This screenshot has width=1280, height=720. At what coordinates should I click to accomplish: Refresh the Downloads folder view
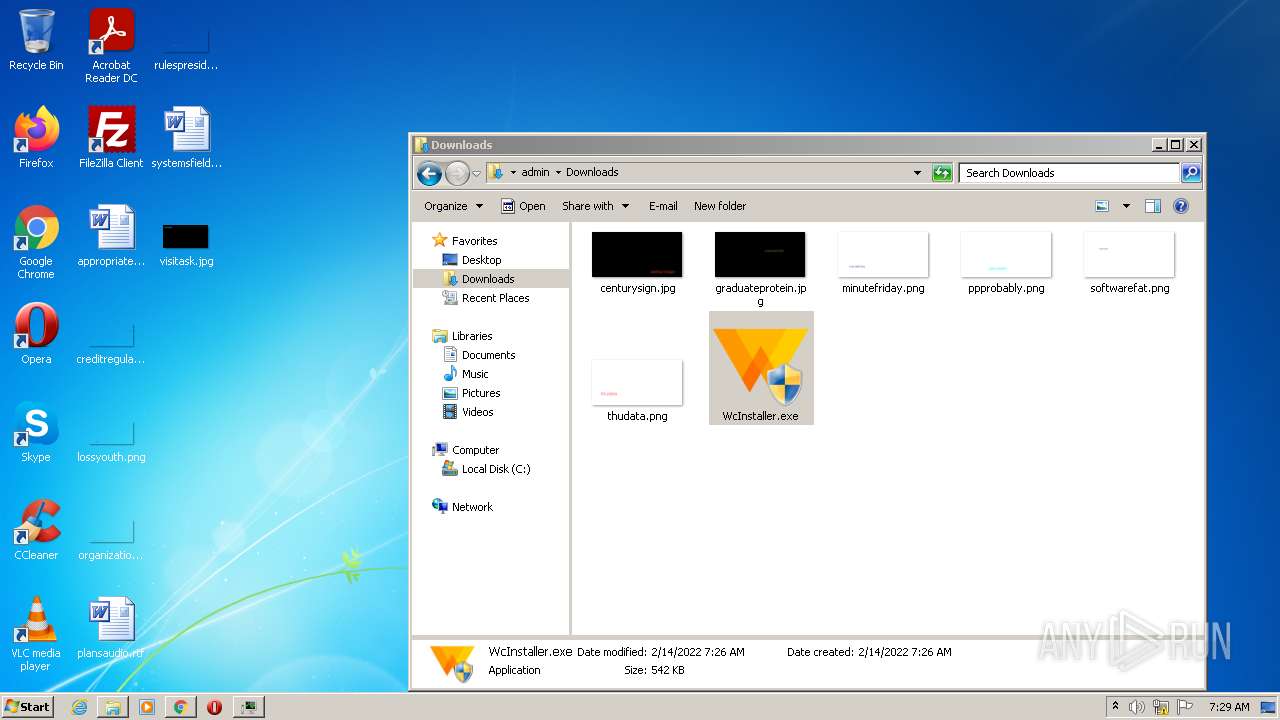[x=942, y=173]
